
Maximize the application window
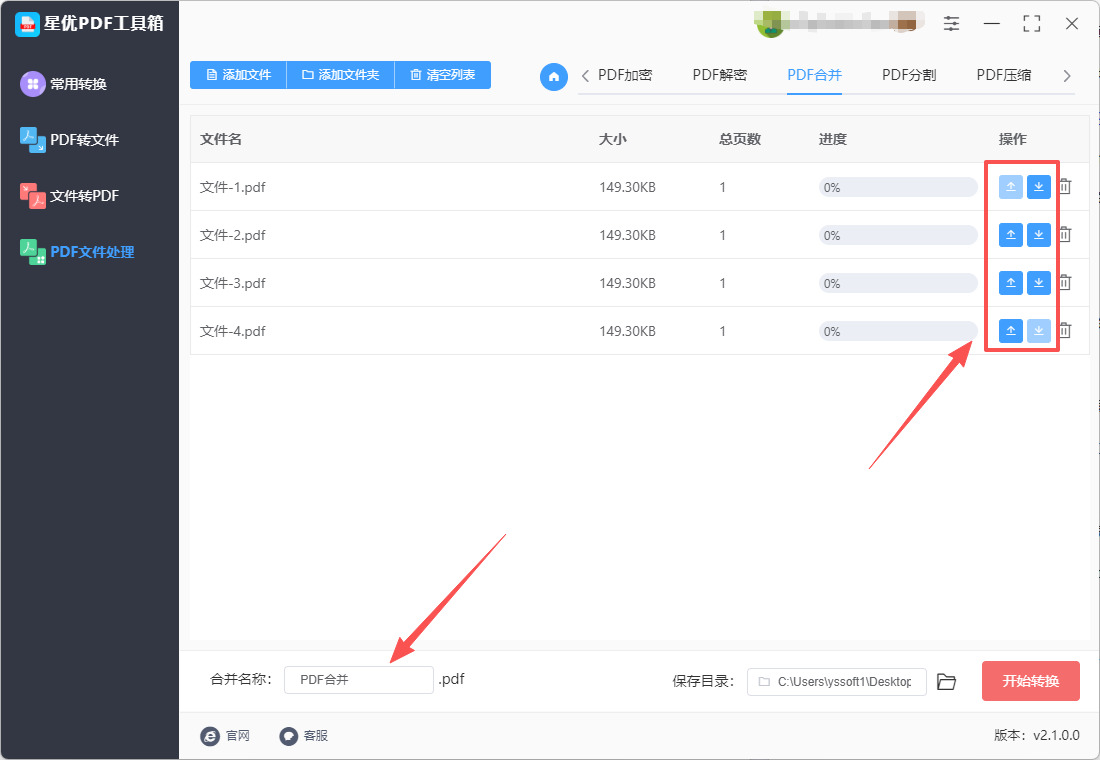click(x=1032, y=23)
